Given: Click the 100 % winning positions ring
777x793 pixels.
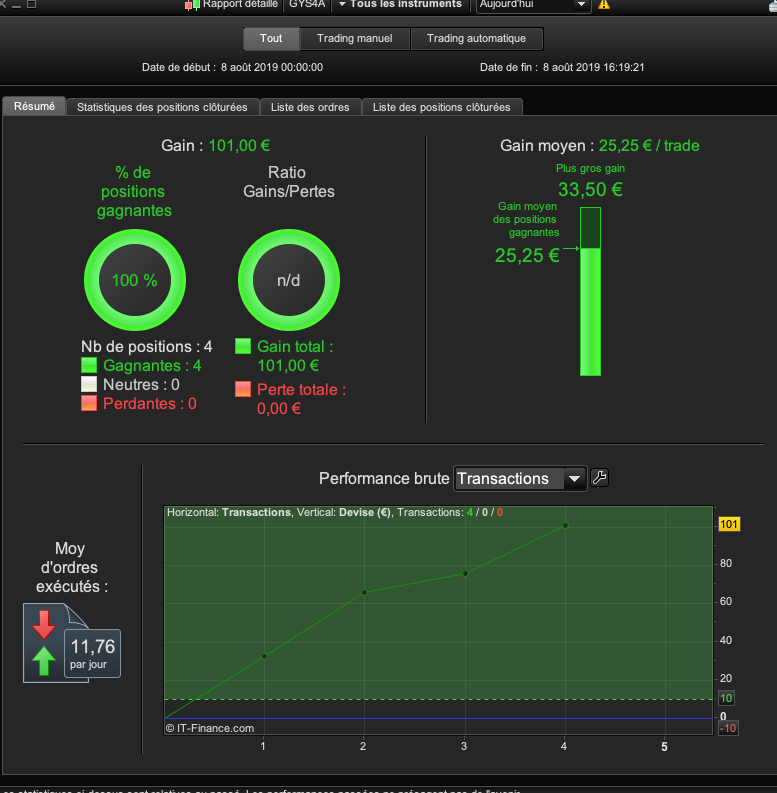Looking at the screenshot, I should click(x=135, y=280).
